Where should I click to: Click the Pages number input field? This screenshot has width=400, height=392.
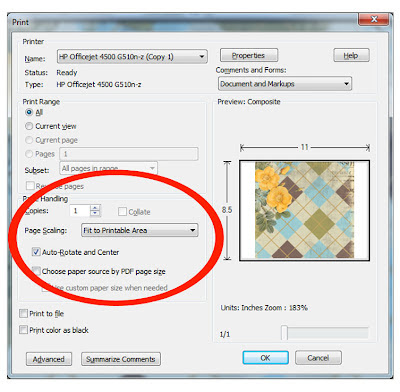click(129, 154)
